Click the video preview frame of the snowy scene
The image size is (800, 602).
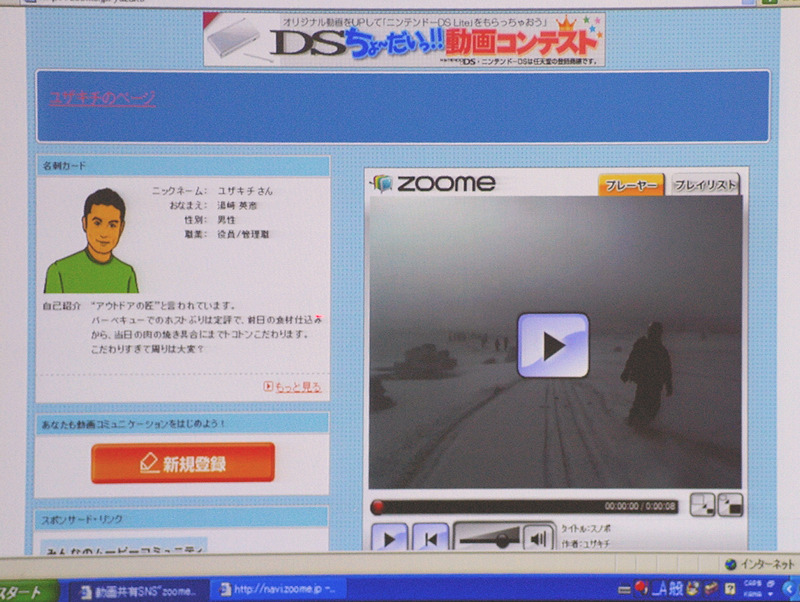[555, 343]
